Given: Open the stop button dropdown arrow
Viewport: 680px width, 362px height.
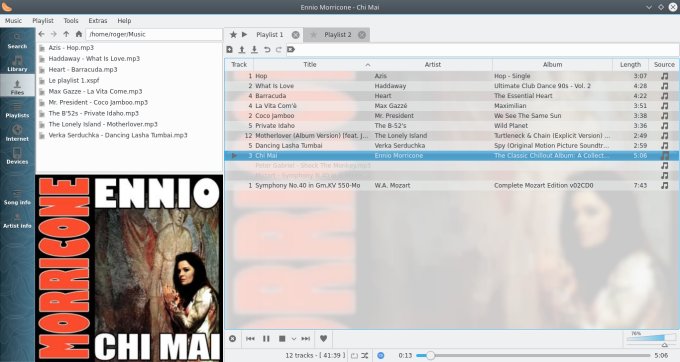Looking at the screenshot, I should point(294,339).
